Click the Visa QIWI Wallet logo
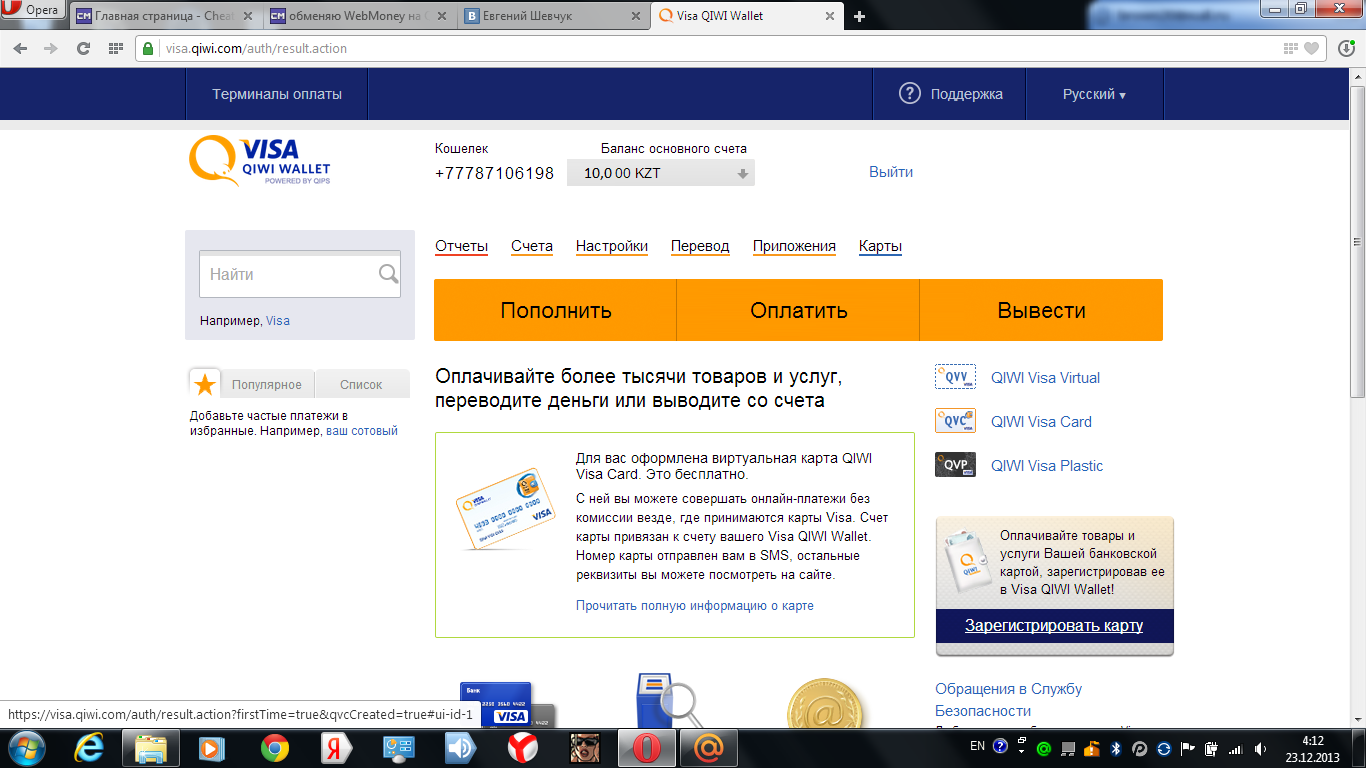Screen dimensions: 1366x768 tap(260, 160)
